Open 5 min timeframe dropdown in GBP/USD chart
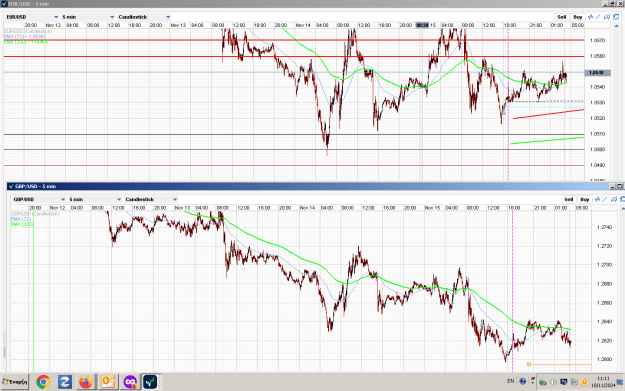 (95, 199)
